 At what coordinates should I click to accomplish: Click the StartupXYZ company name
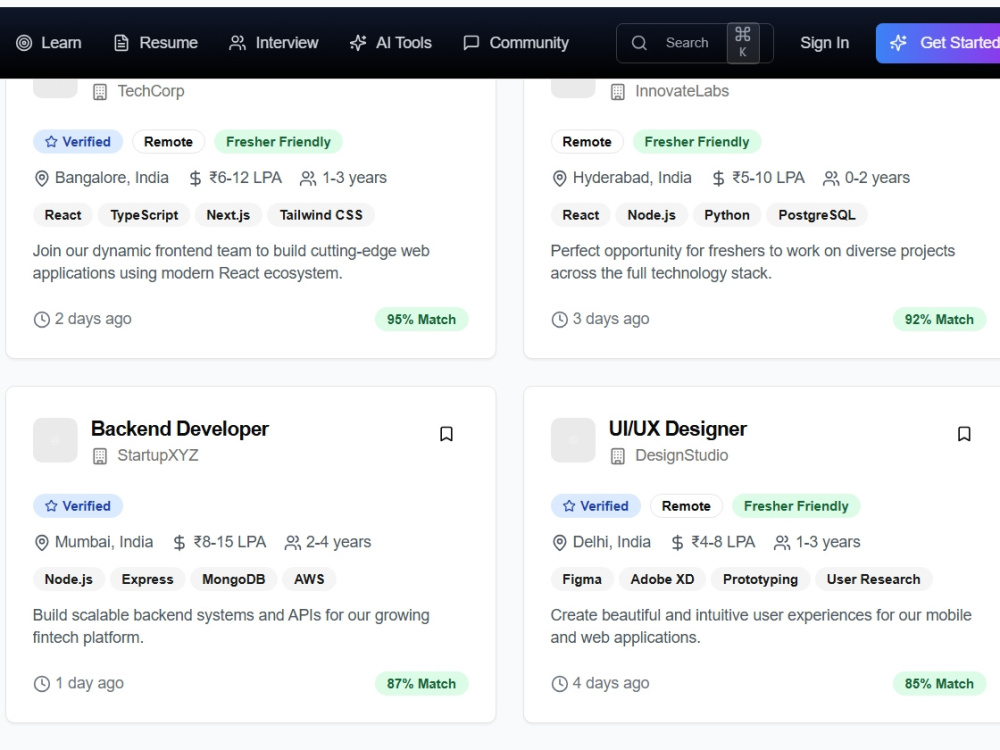pyautogui.click(x=158, y=455)
